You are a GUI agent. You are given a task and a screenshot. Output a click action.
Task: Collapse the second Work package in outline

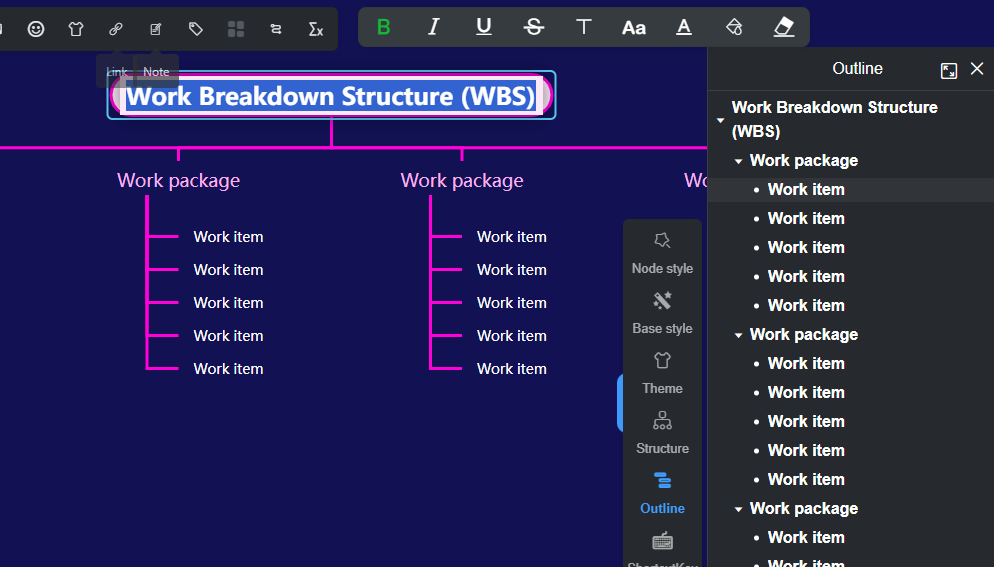(739, 335)
